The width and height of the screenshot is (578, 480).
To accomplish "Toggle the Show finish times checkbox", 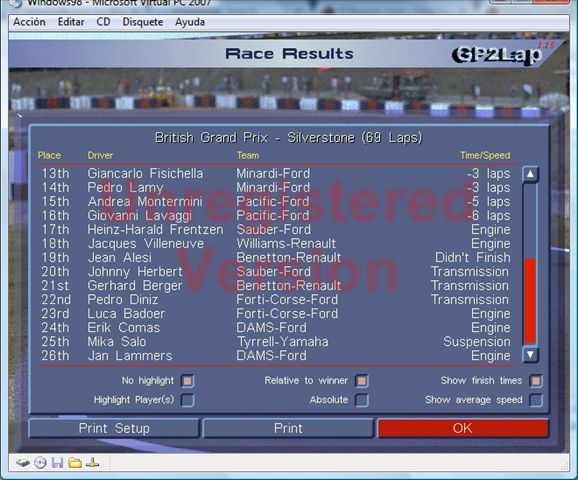I will click(x=536, y=381).
